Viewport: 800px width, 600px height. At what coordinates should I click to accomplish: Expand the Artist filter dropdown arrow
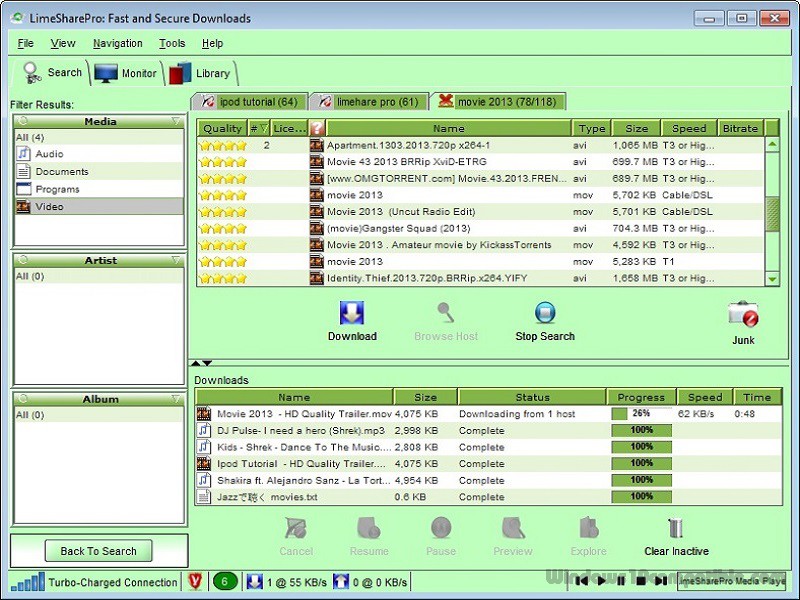176,260
